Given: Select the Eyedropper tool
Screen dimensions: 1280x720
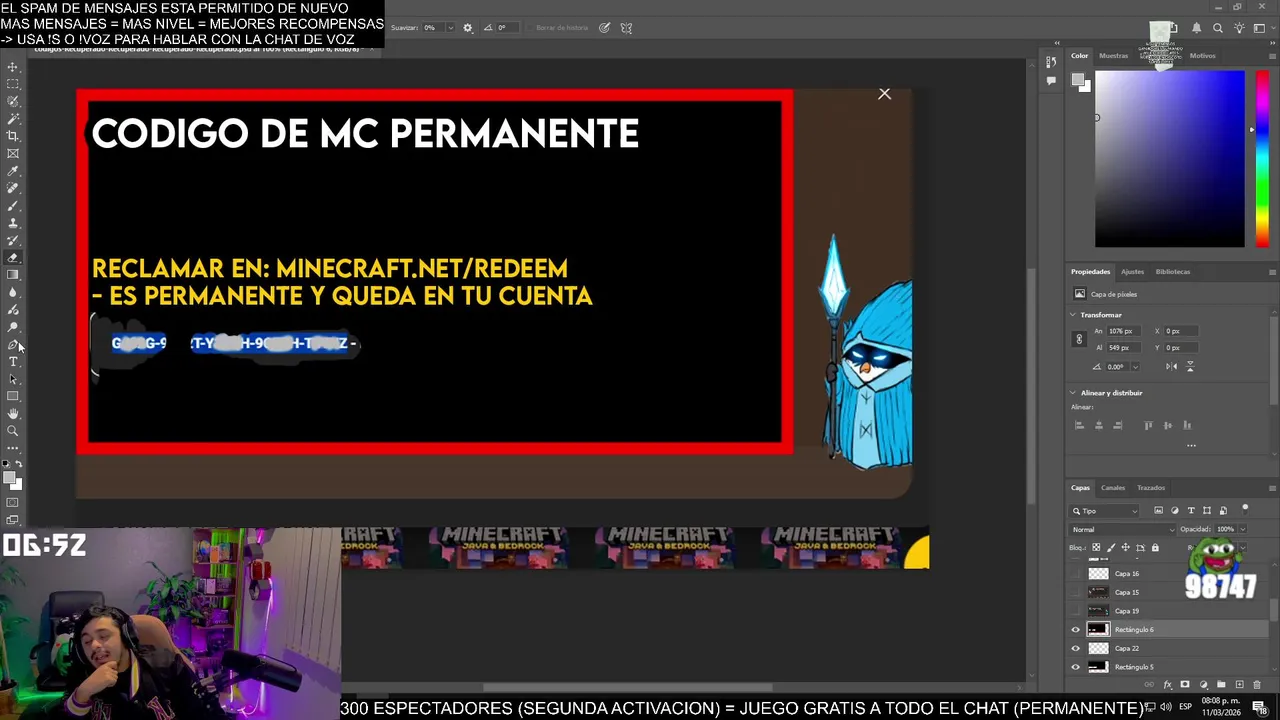Looking at the screenshot, I should click(x=13, y=171).
